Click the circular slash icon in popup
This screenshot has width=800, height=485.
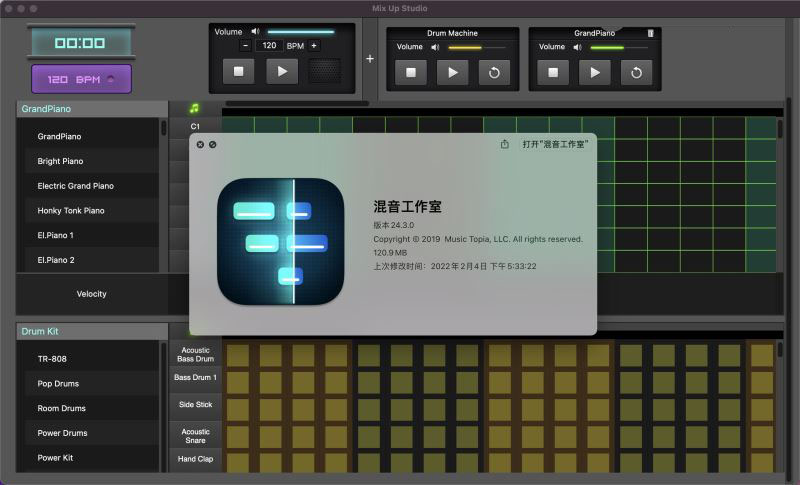pos(213,145)
